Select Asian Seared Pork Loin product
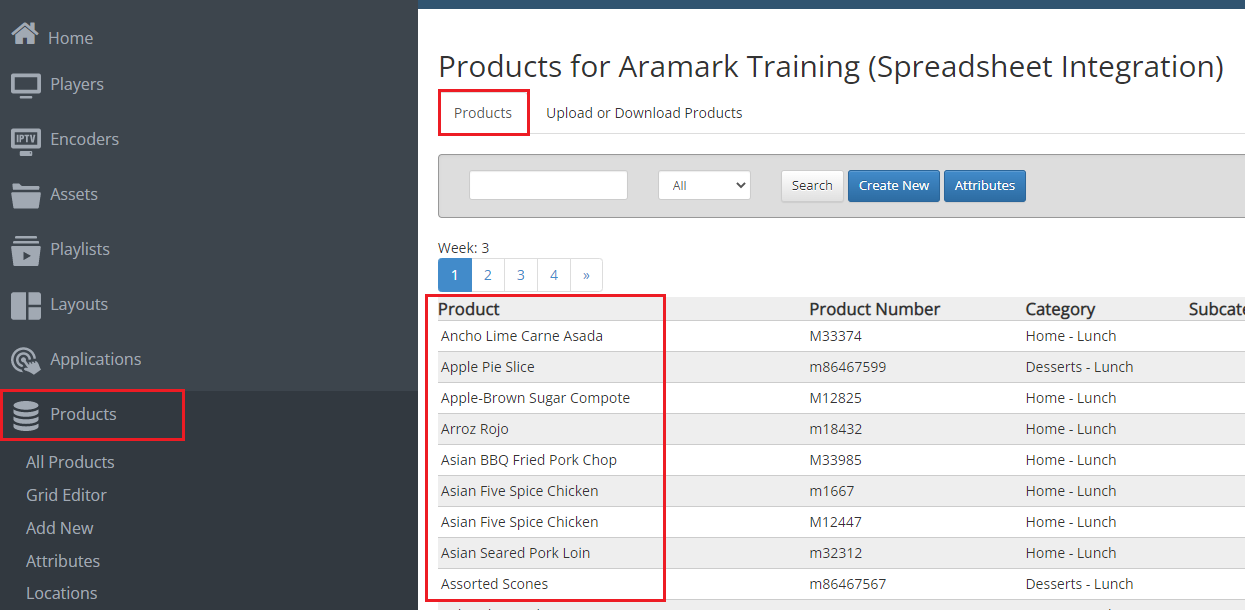The image size is (1245, 610). (516, 553)
